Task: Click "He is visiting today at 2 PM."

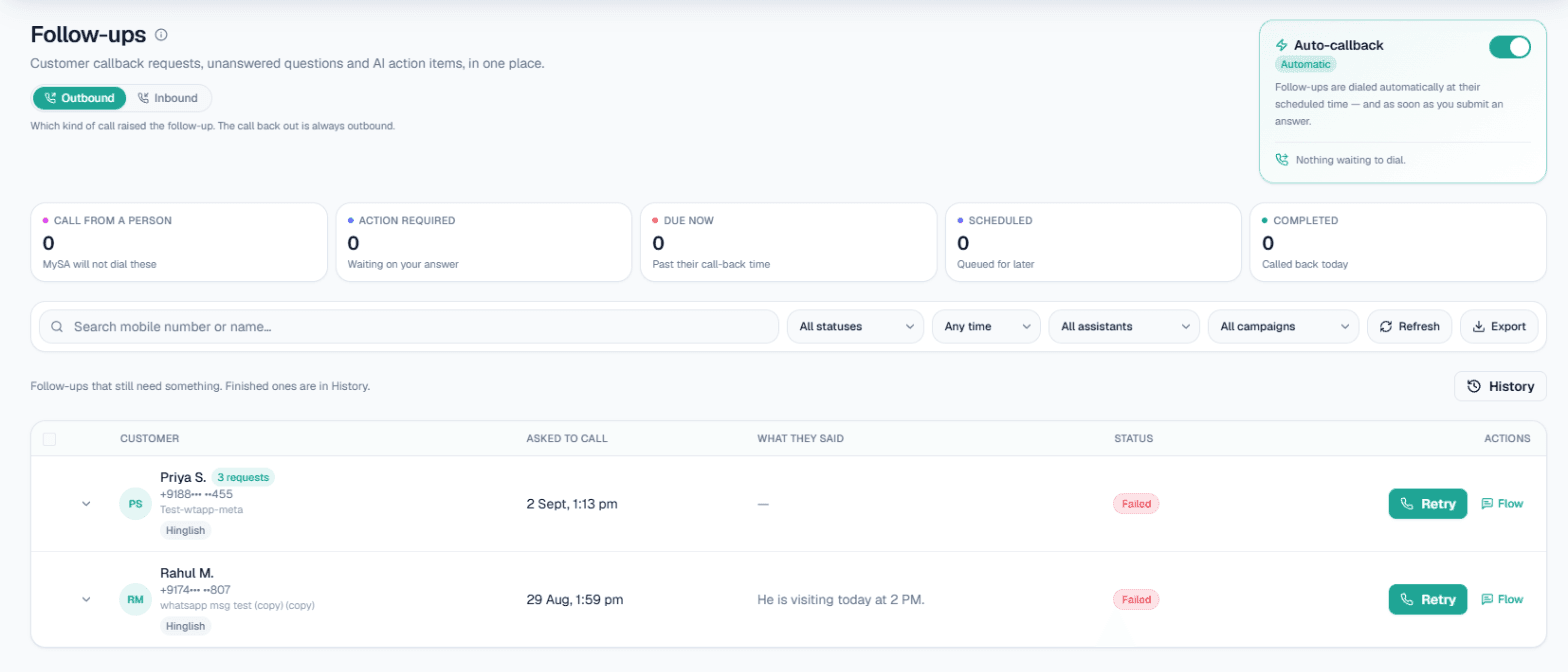Action: [841, 600]
